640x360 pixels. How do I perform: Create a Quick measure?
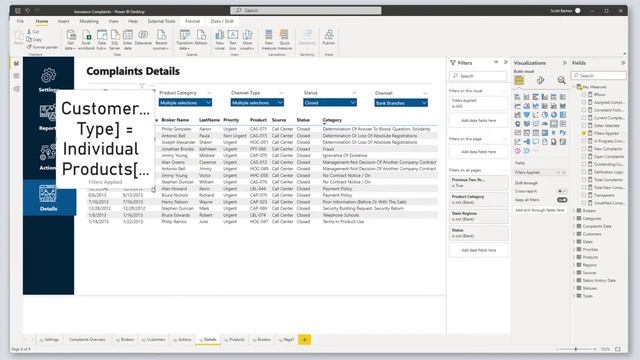(284, 40)
